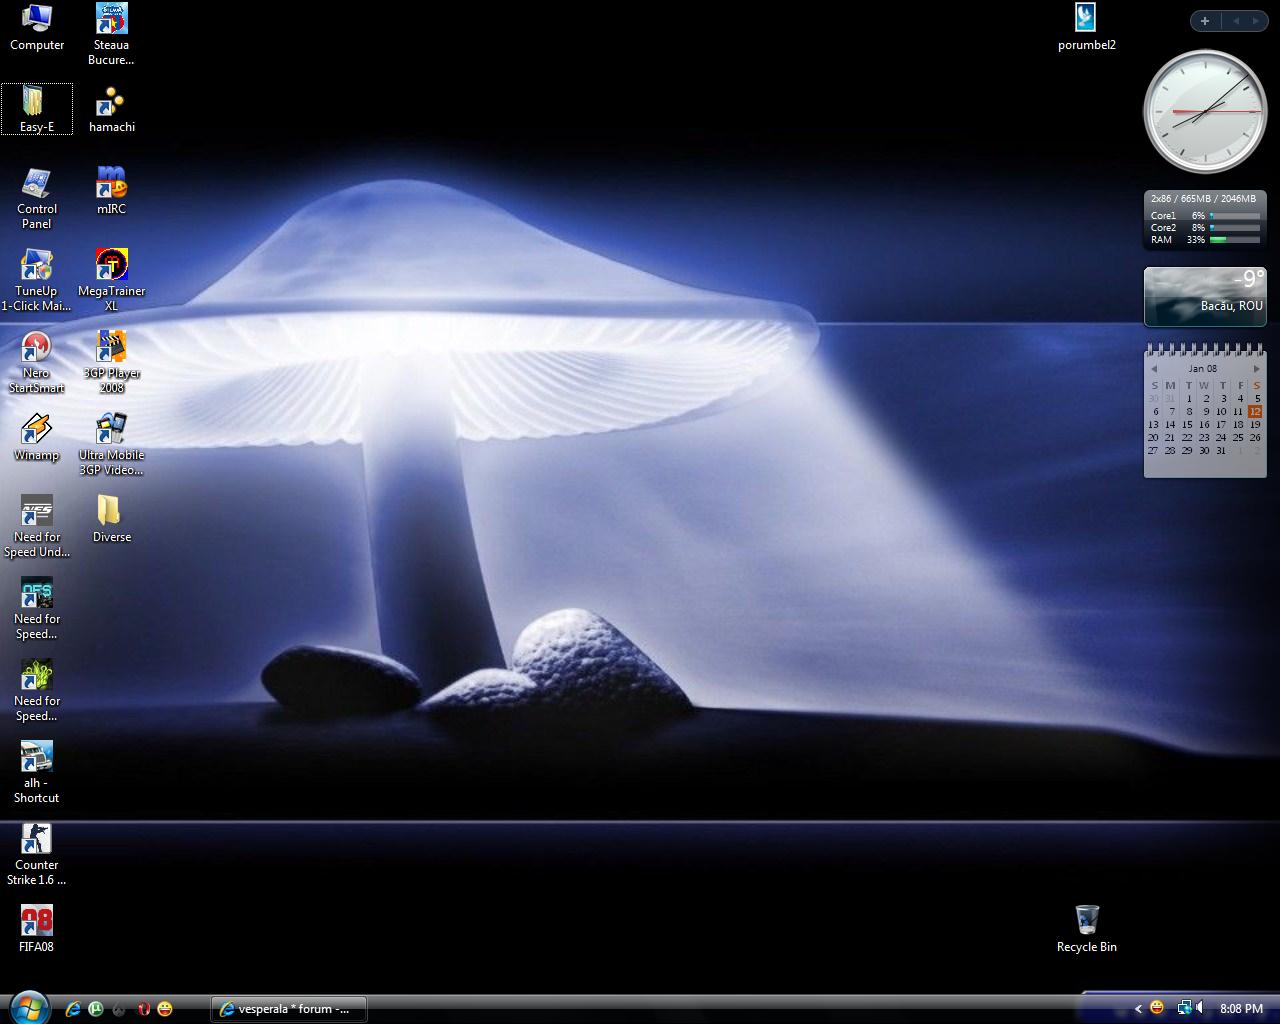This screenshot has height=1024, width=1280.
Task: Open the Nero StartSmart shortcut
Action: [36, 349]
